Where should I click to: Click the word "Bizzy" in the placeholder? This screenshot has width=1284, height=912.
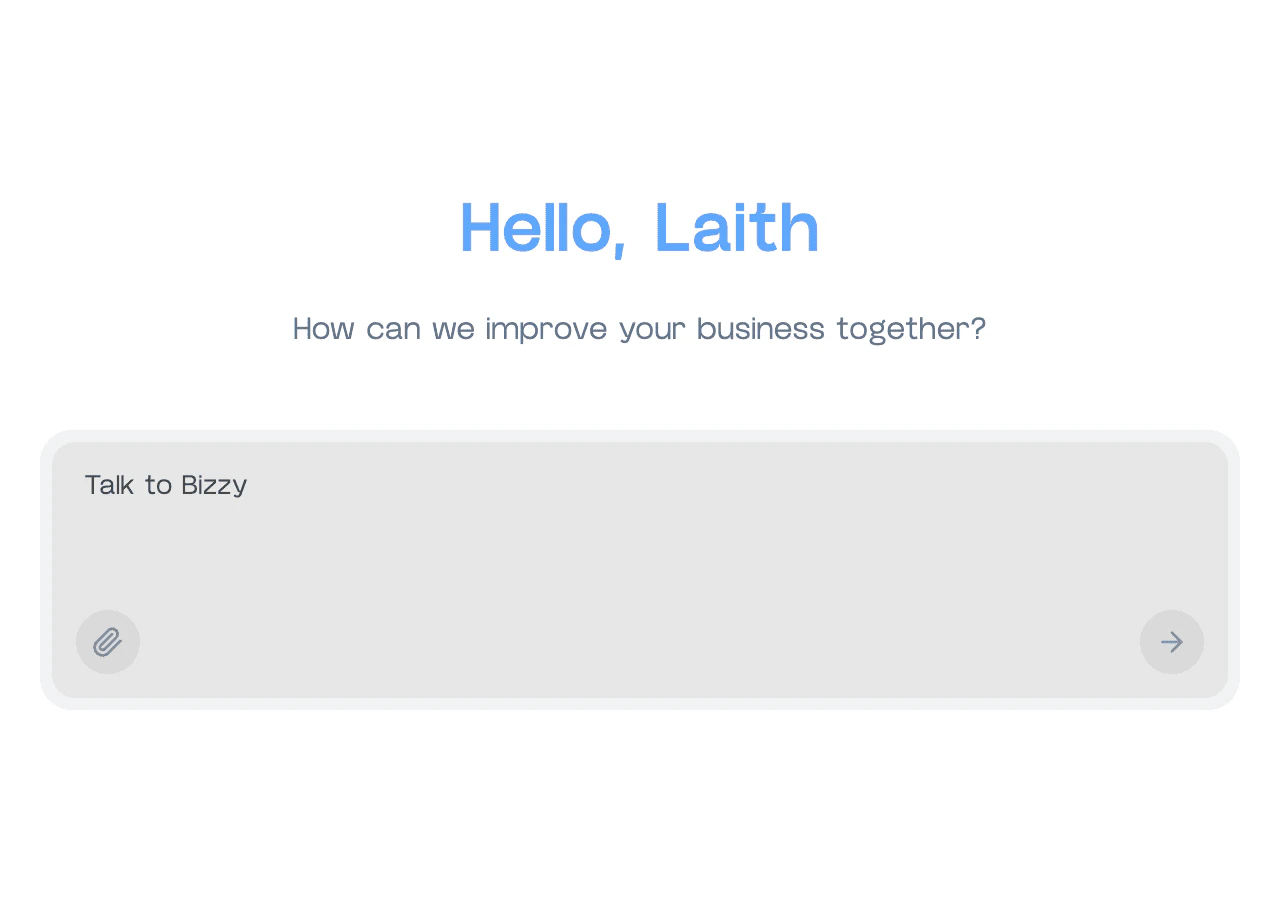pyautogui.click(x=214, y=486)
